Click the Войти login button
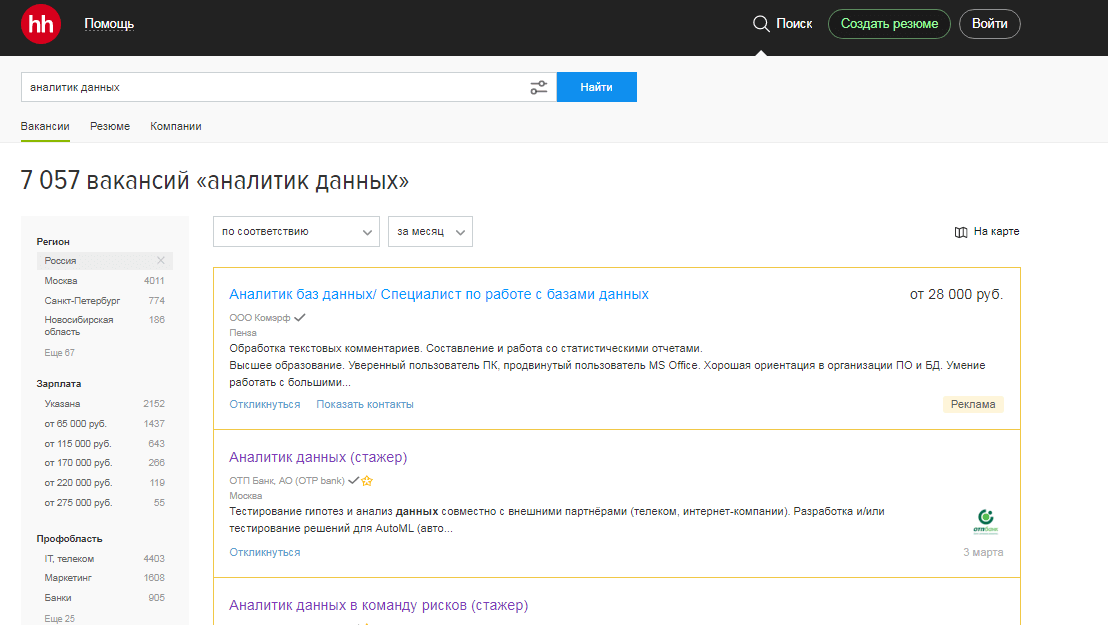The width and height of the screenshot is (1108, 625). tap(989, 24)
